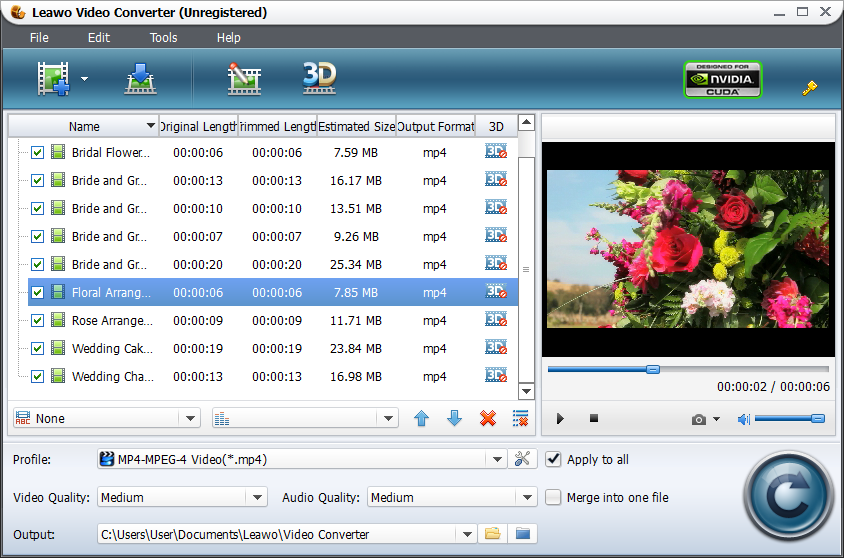Open the 3D settings toolbar icon
This screenshot has height=558, width=844.
[319, 79]
